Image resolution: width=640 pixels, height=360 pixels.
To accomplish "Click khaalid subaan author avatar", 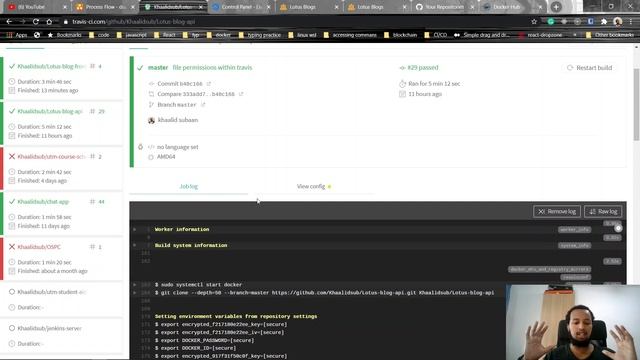I will pyautogui.click(x=151, y=120).
